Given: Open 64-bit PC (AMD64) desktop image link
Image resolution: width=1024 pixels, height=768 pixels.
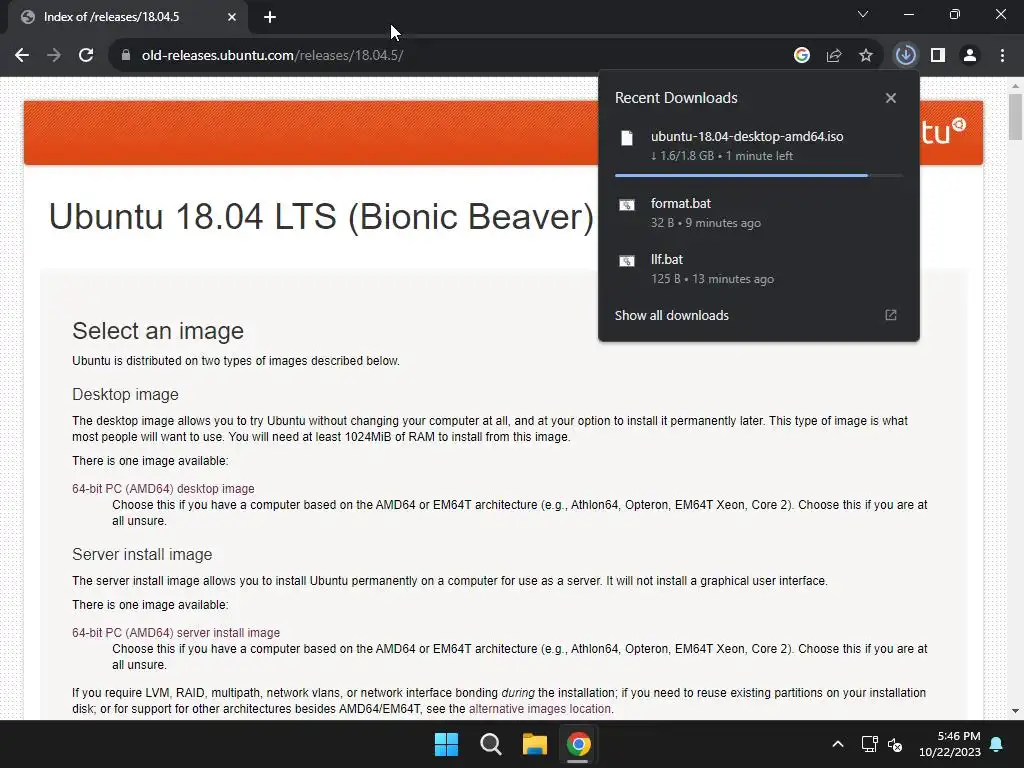Looking at the screenshot, I should tap(163, 488).
